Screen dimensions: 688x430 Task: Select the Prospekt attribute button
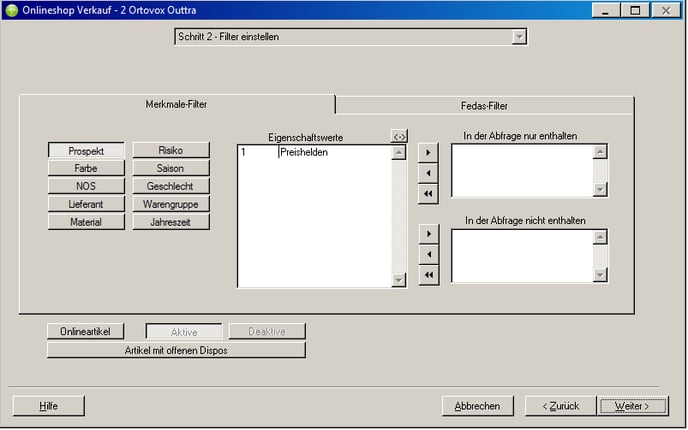tap(86, 150)
